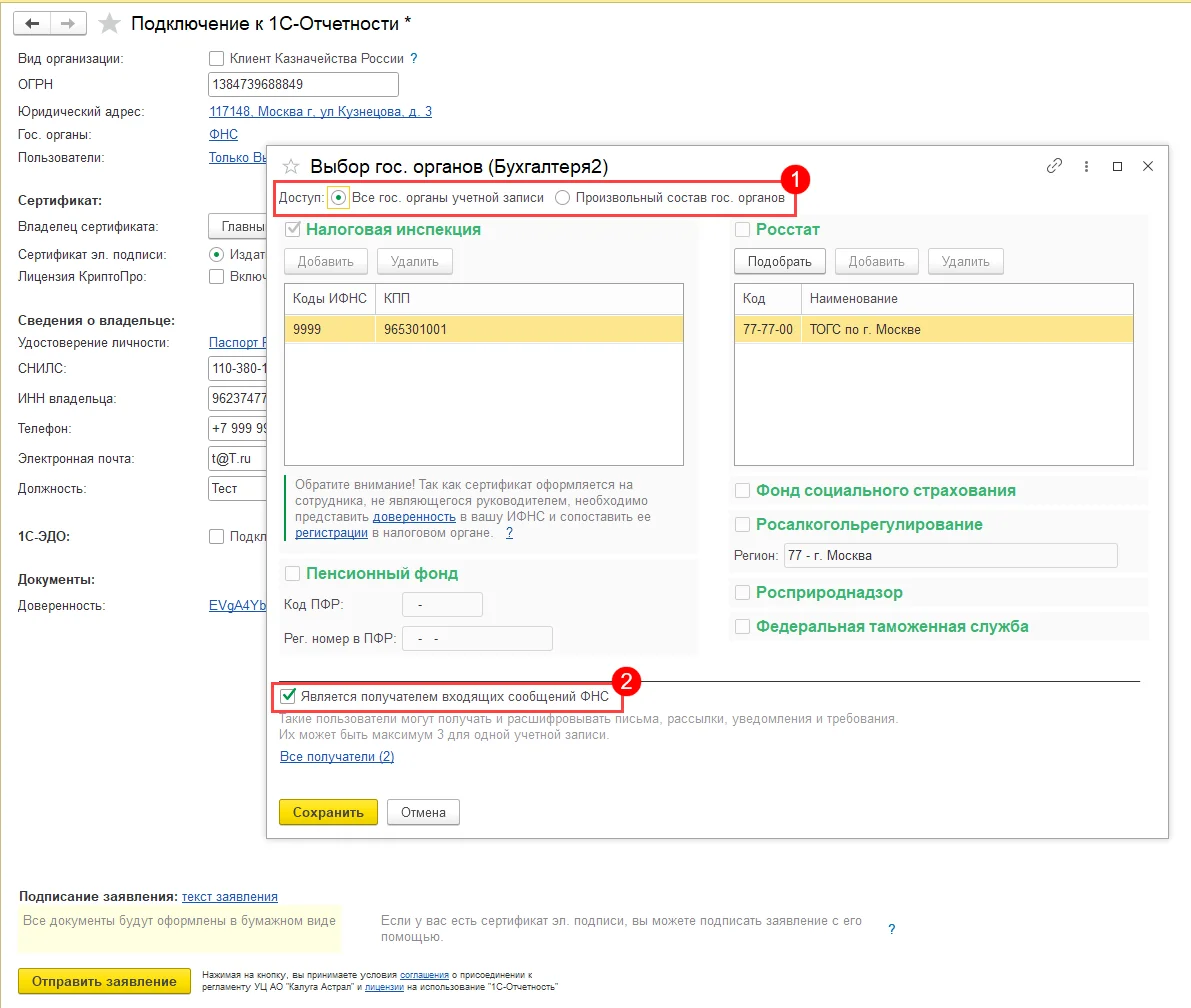
Task: Click the Электронная почта field
Action: click(237, 459)
